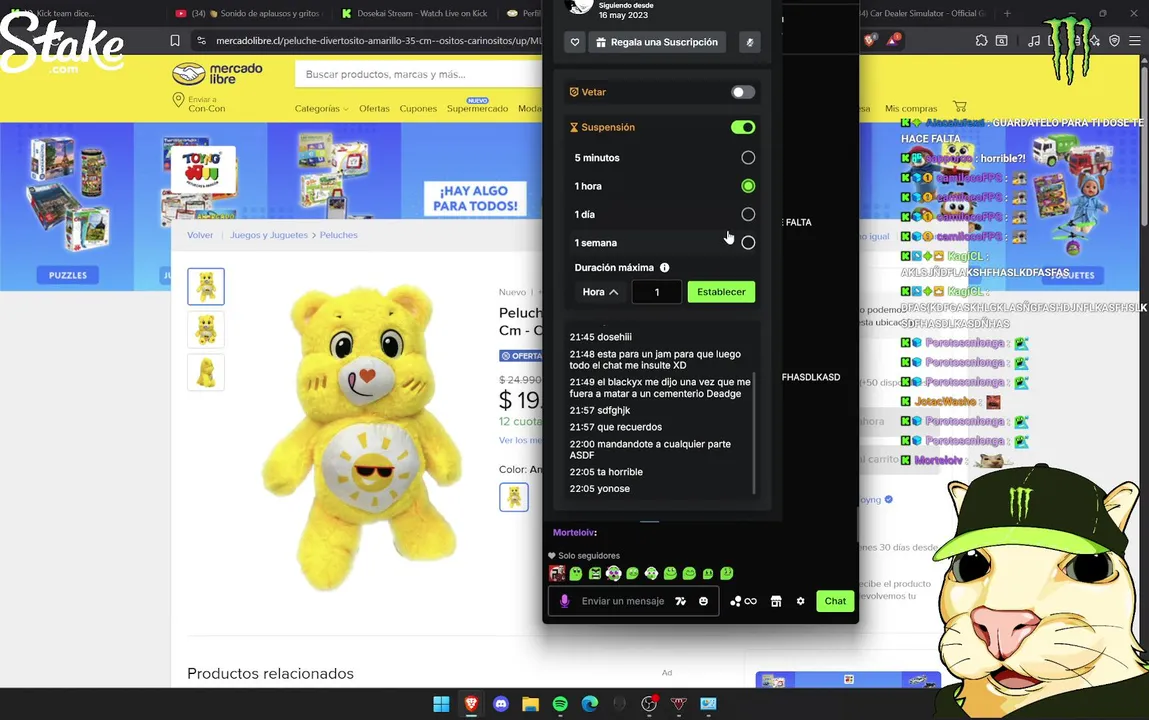
Task: Click the heart follow icon in user card
Action: (575, 42)
